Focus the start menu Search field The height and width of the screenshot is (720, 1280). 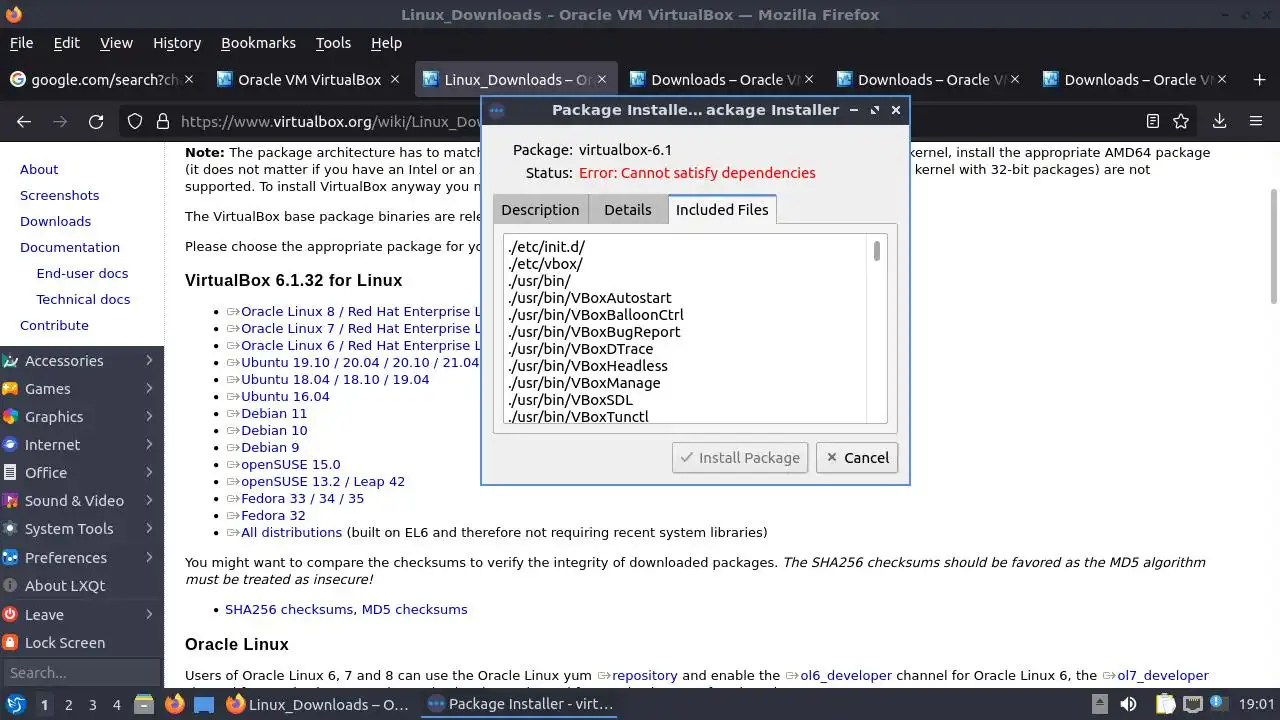[x=80, y=672]
